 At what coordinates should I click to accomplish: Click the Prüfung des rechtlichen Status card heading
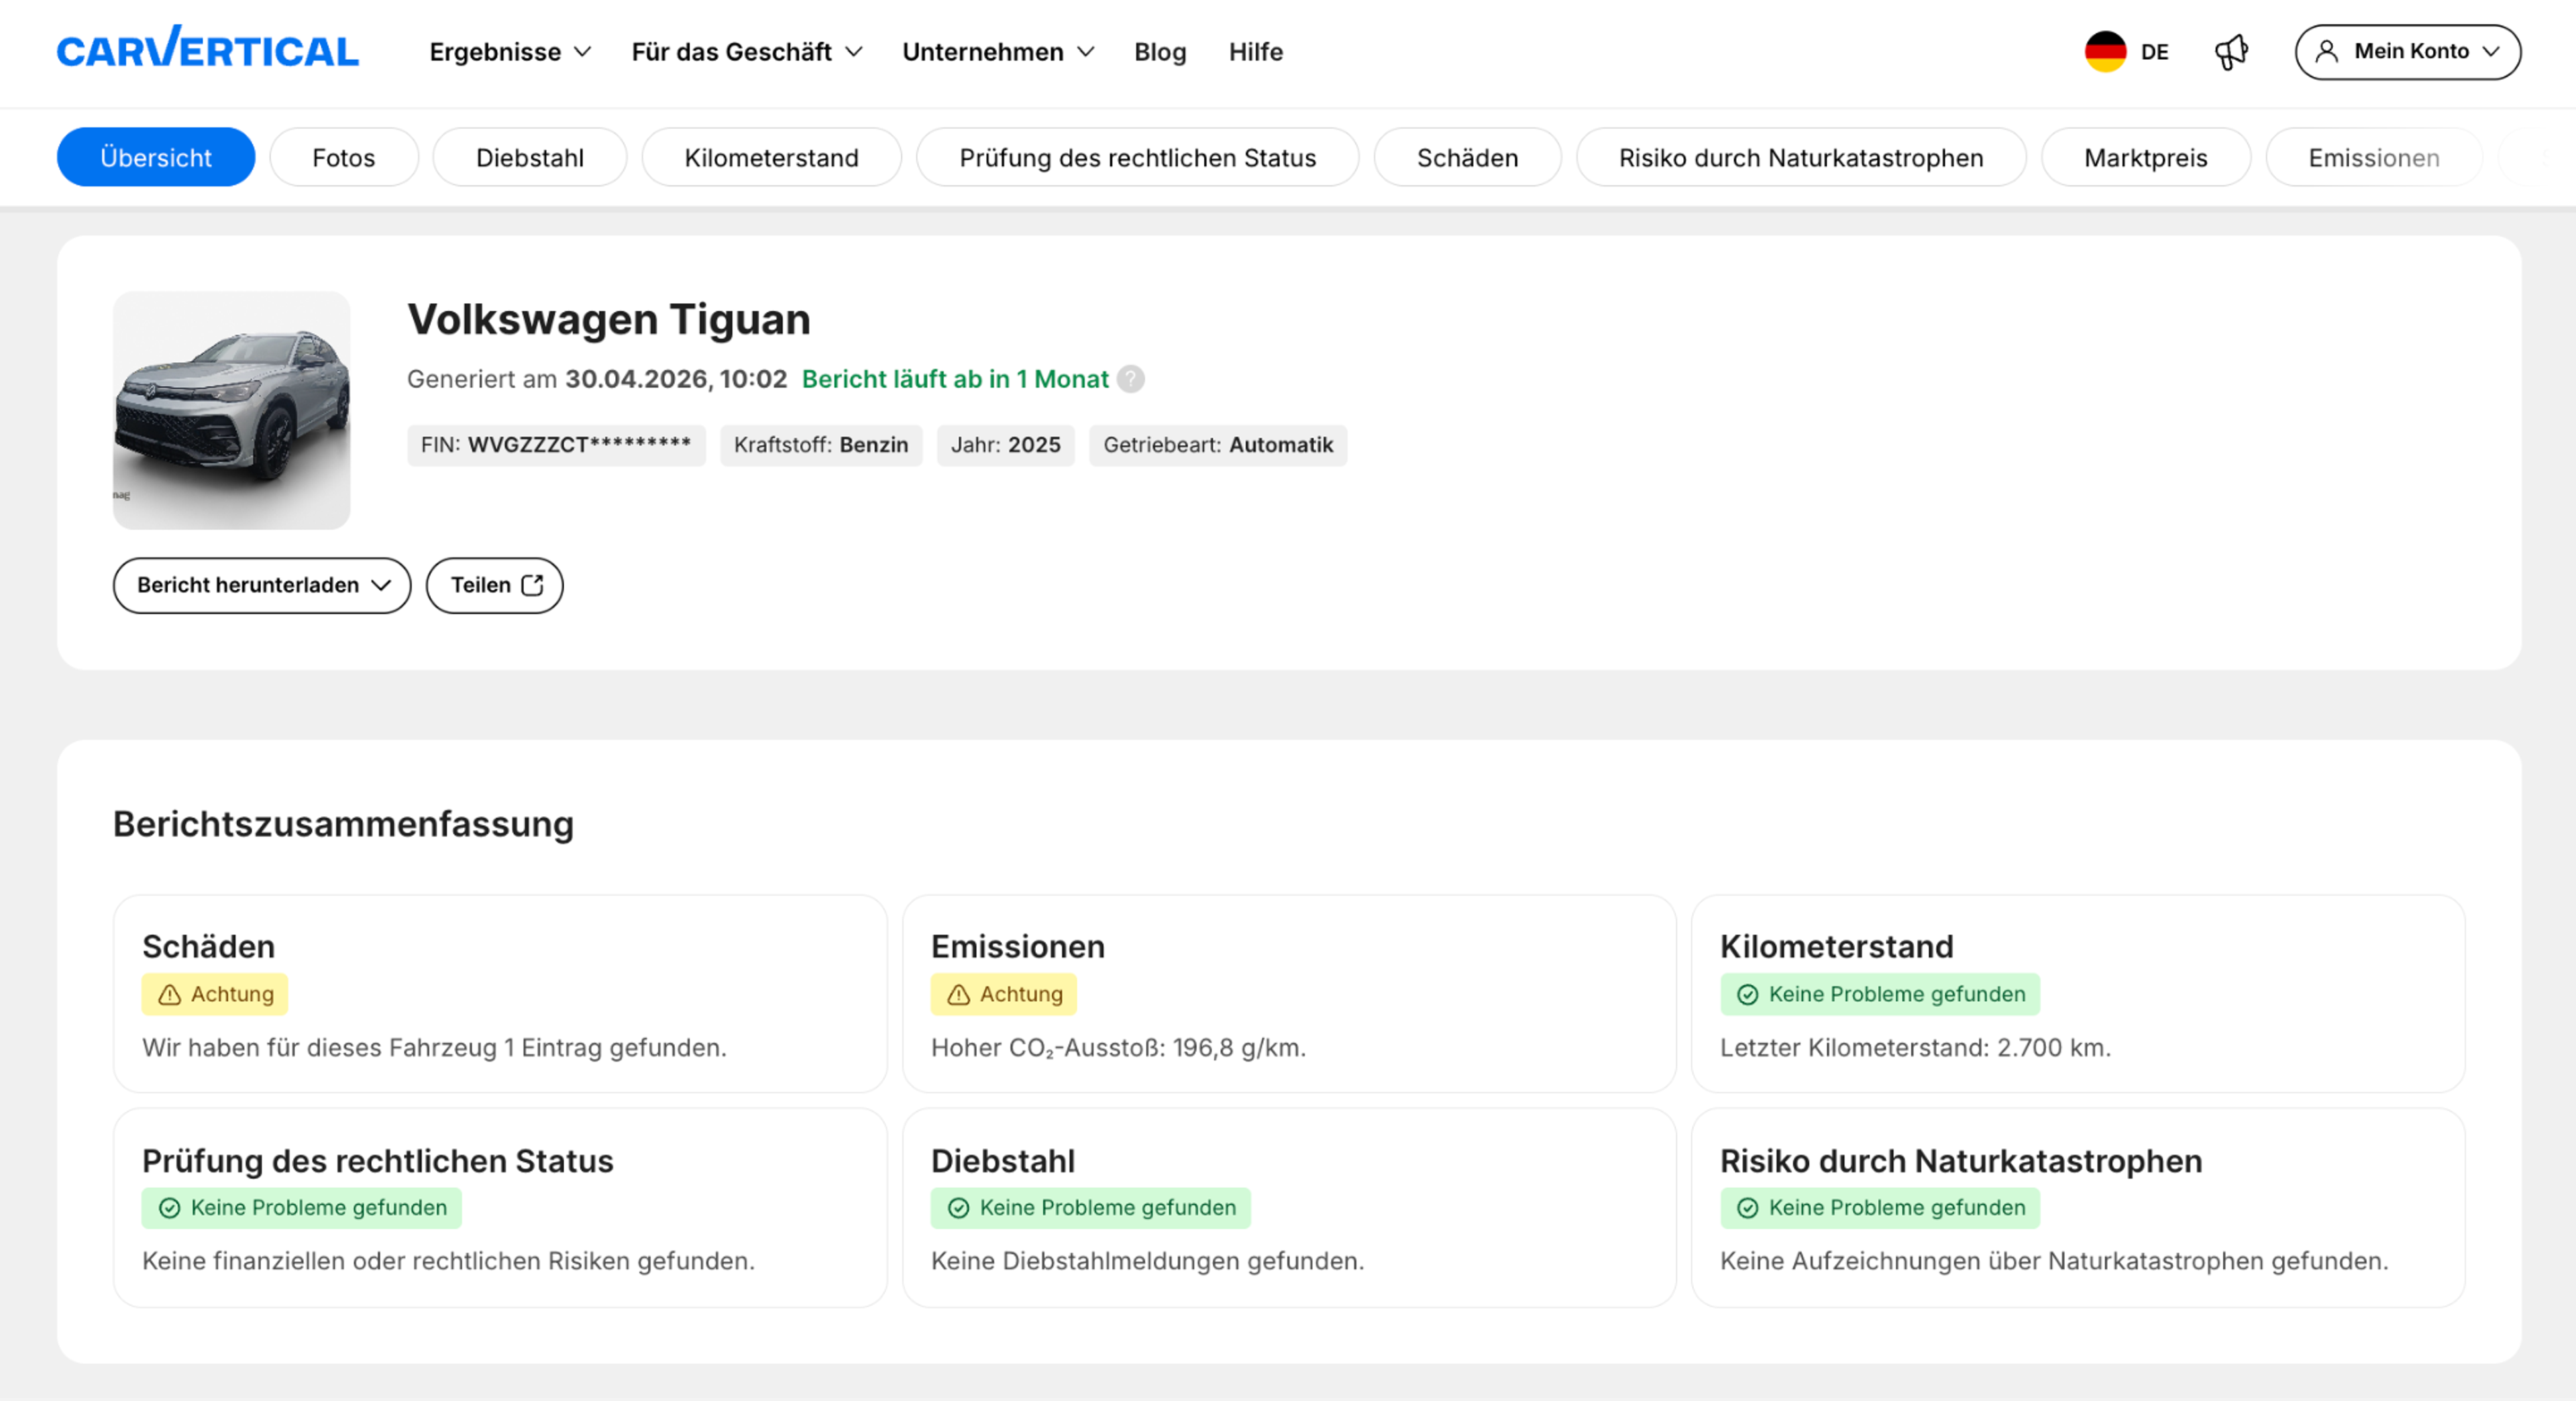point(378,1161)
